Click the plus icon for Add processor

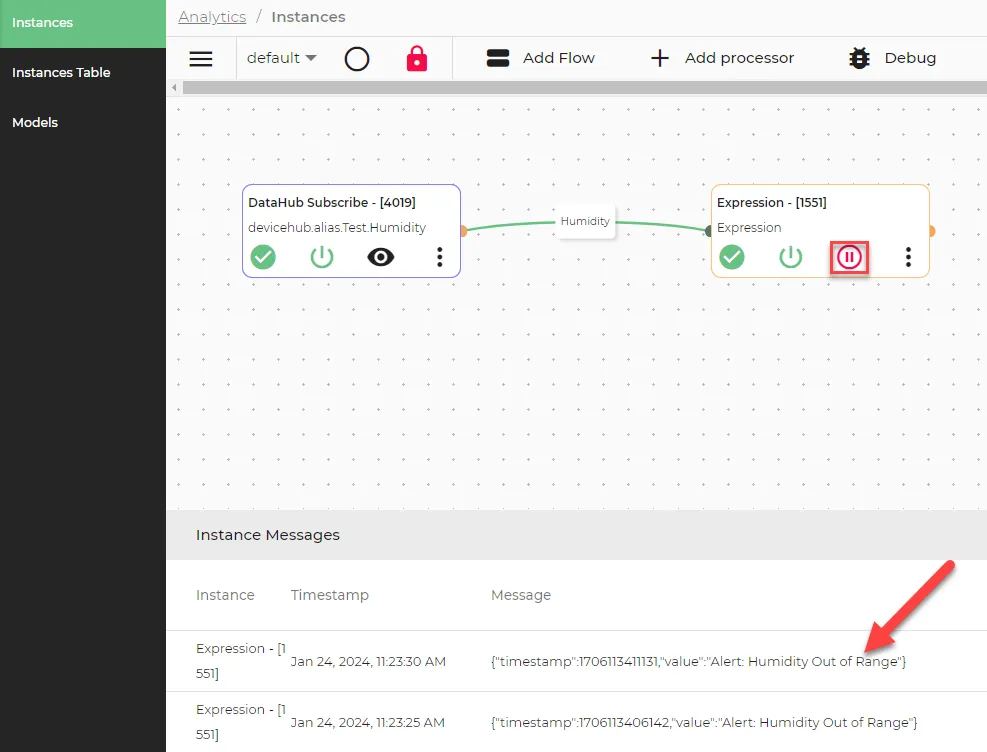click(x=660, y=58)
